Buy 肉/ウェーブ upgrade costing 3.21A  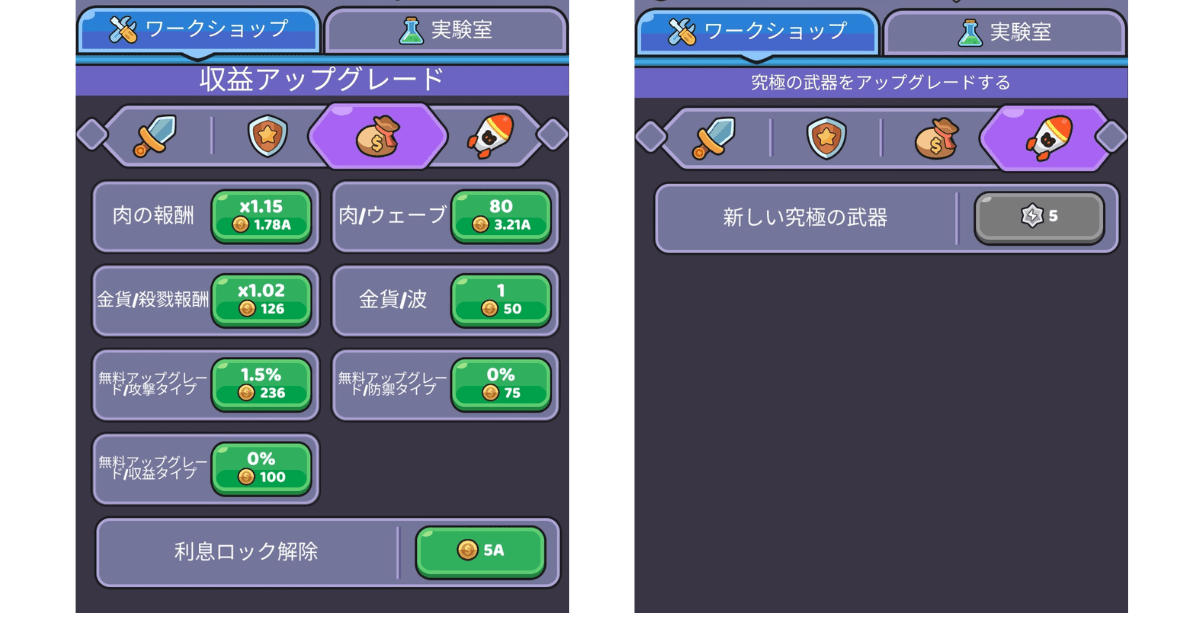point(501,216)
